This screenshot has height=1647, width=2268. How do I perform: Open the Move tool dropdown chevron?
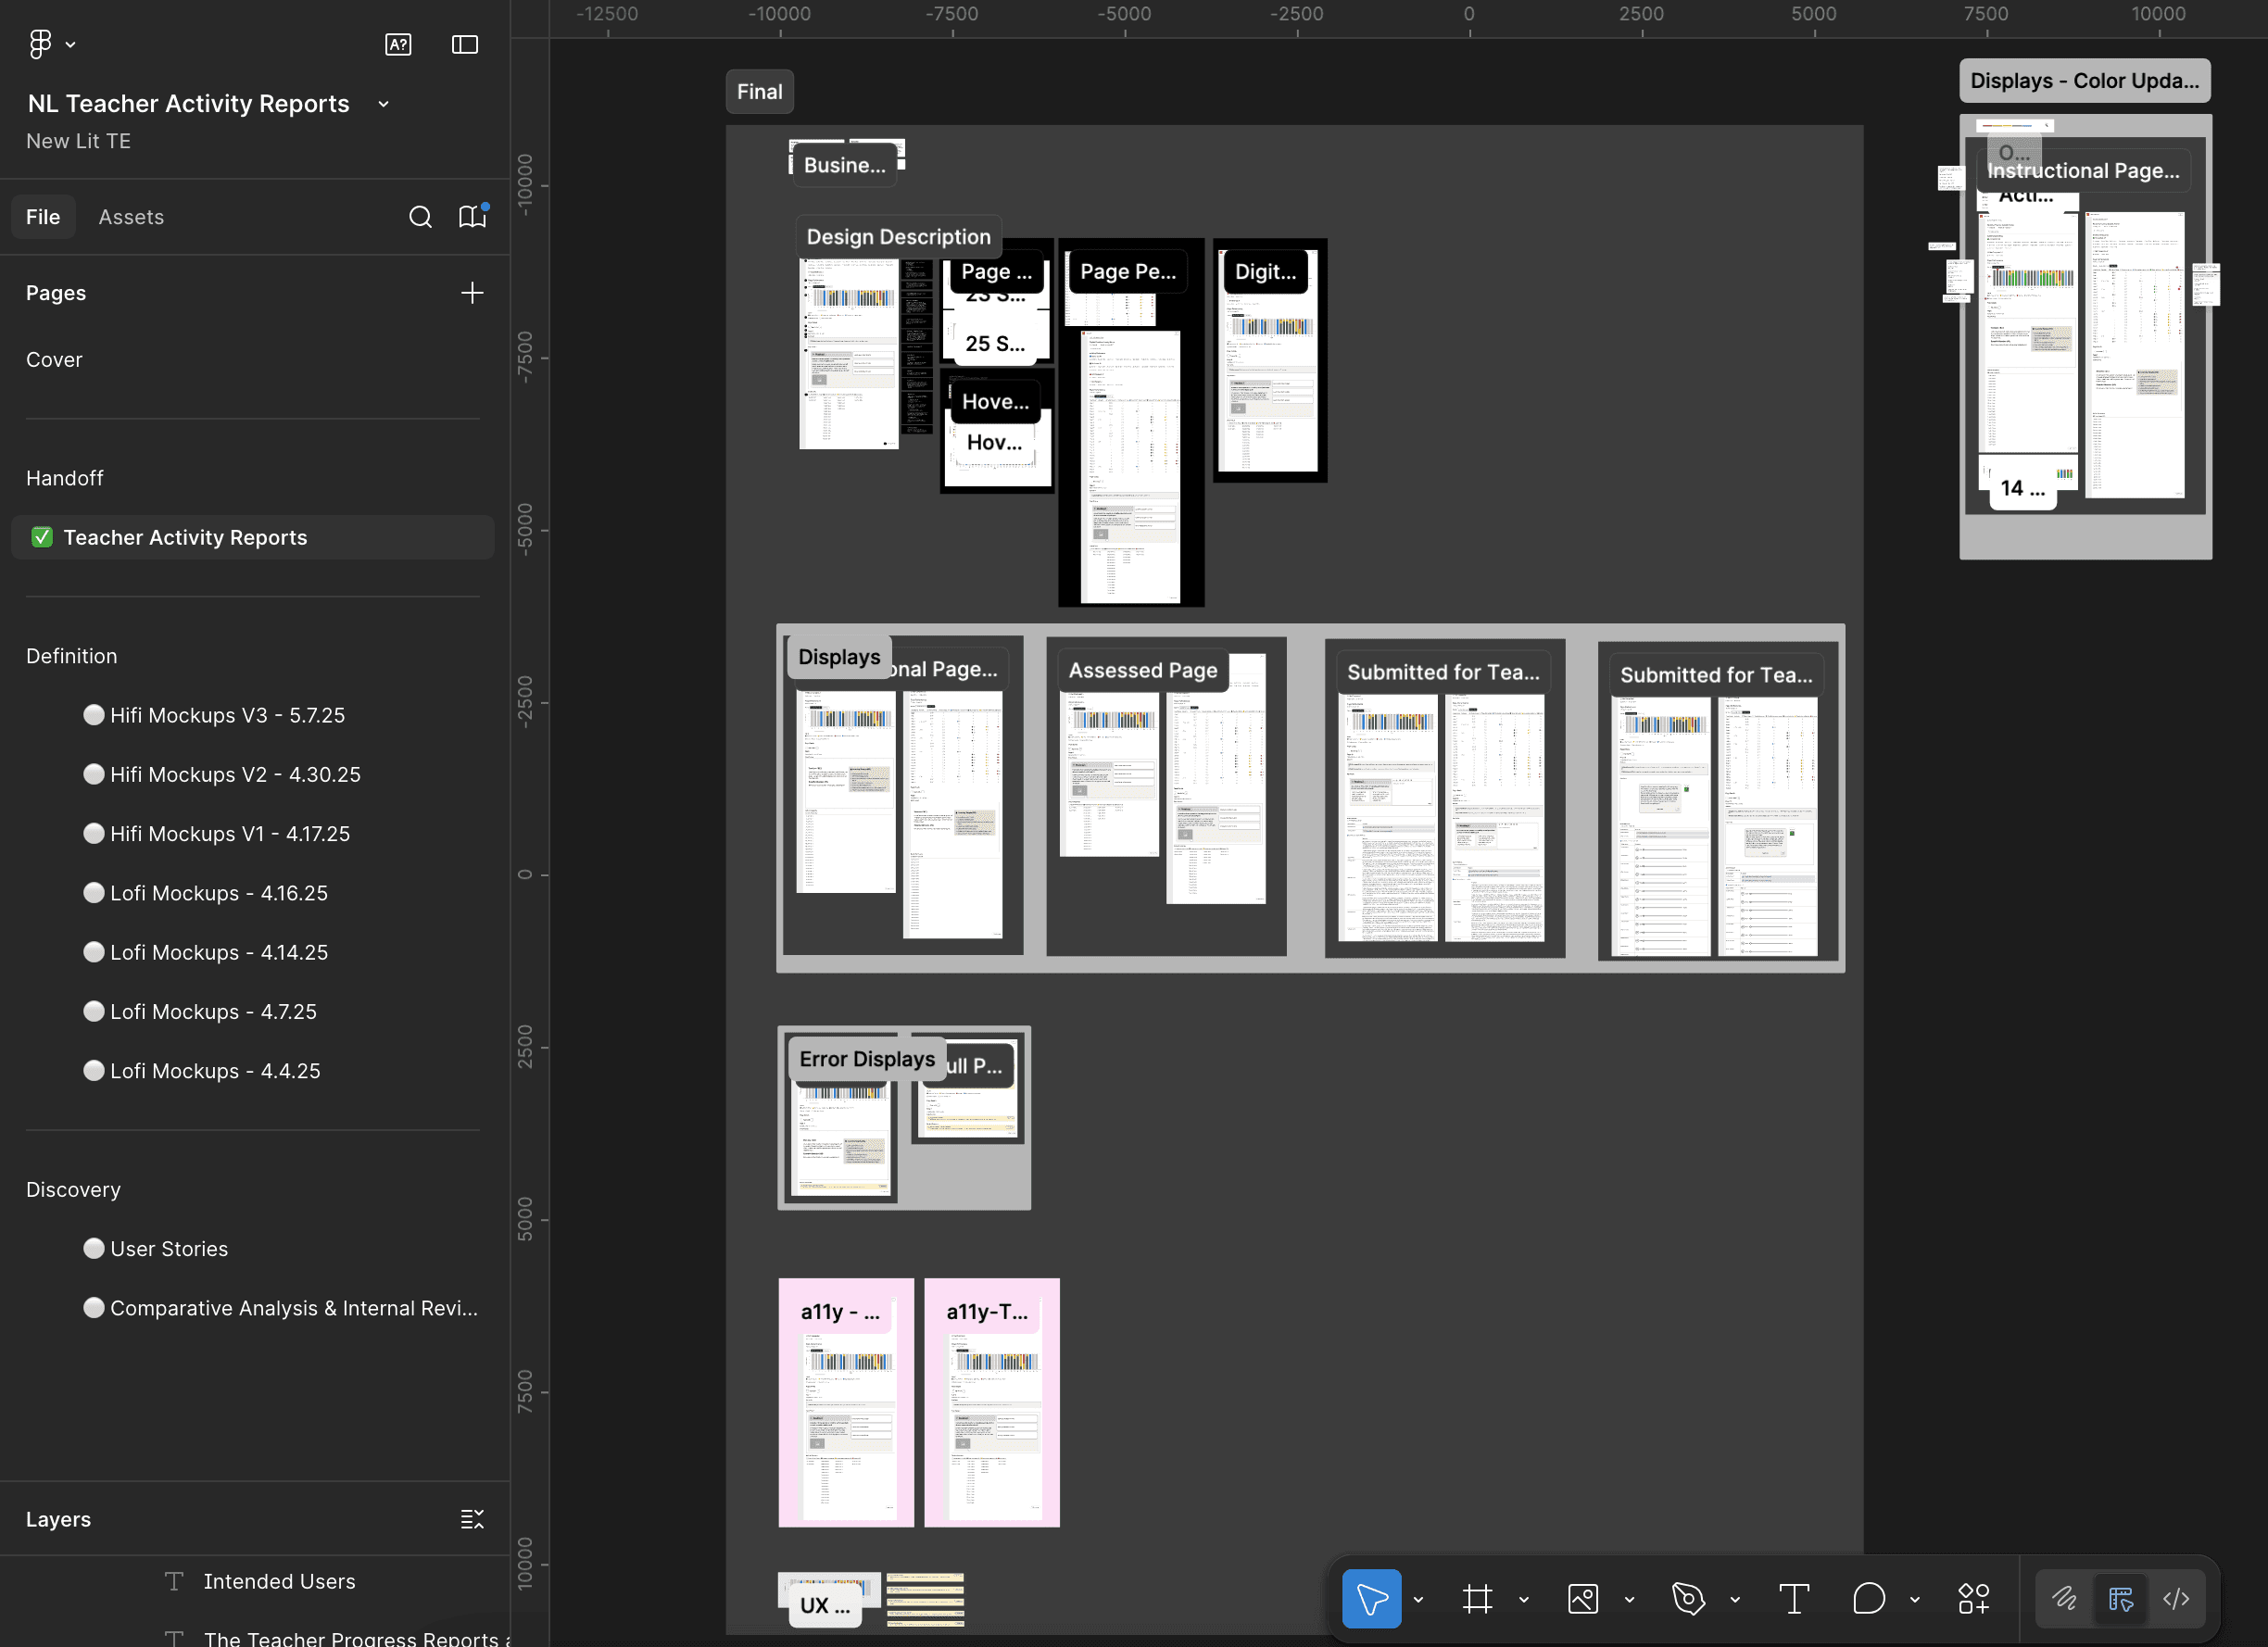[1418, 1600]
